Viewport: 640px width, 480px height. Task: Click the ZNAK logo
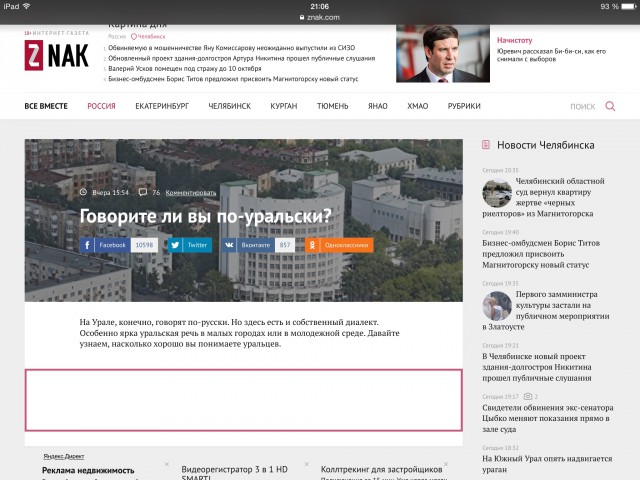point(56,57)
